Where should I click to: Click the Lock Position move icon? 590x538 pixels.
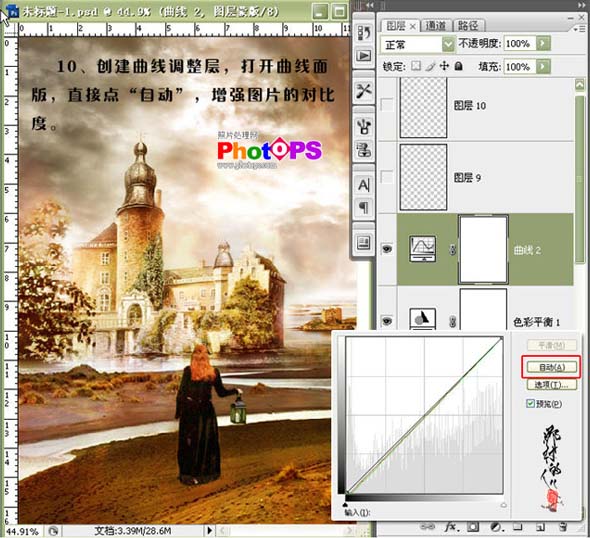(444, 66)
